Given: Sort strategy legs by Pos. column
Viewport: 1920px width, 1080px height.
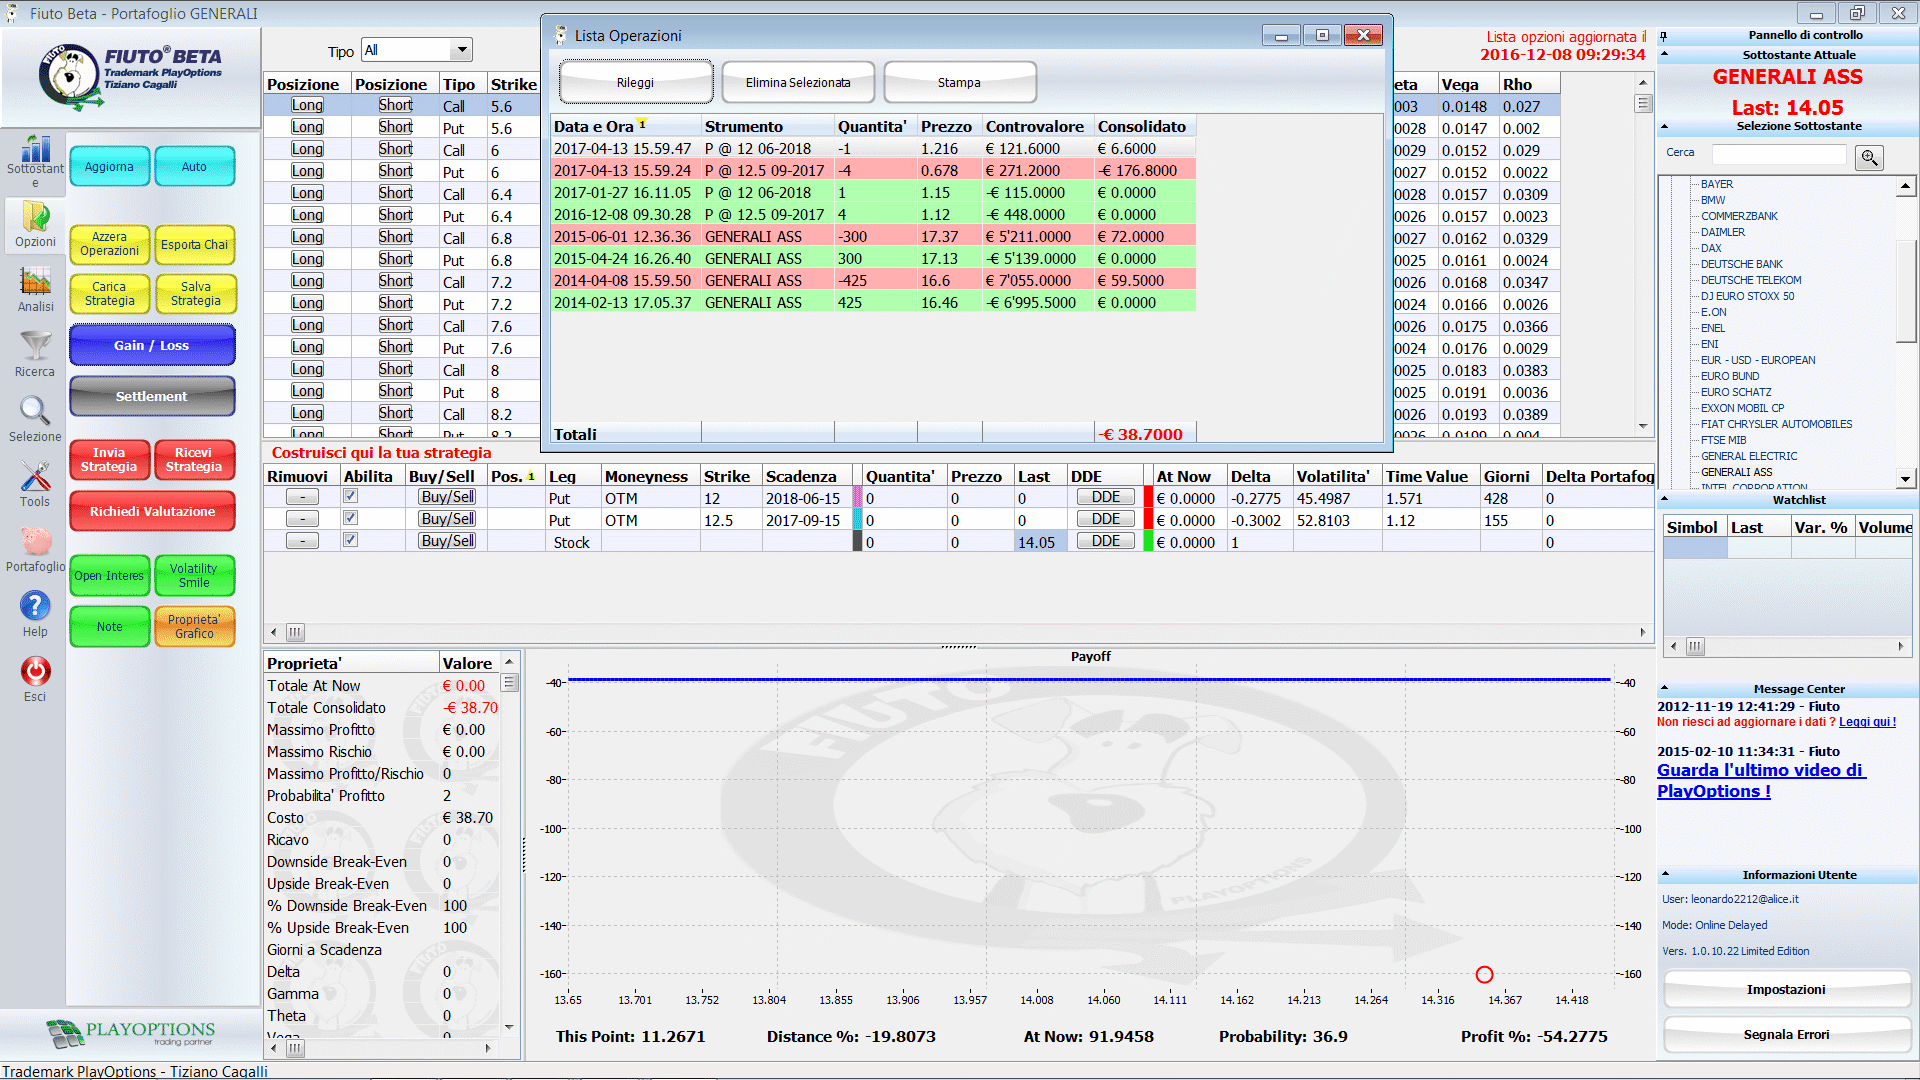Looking at the screenshot, I should coord(514,476).
